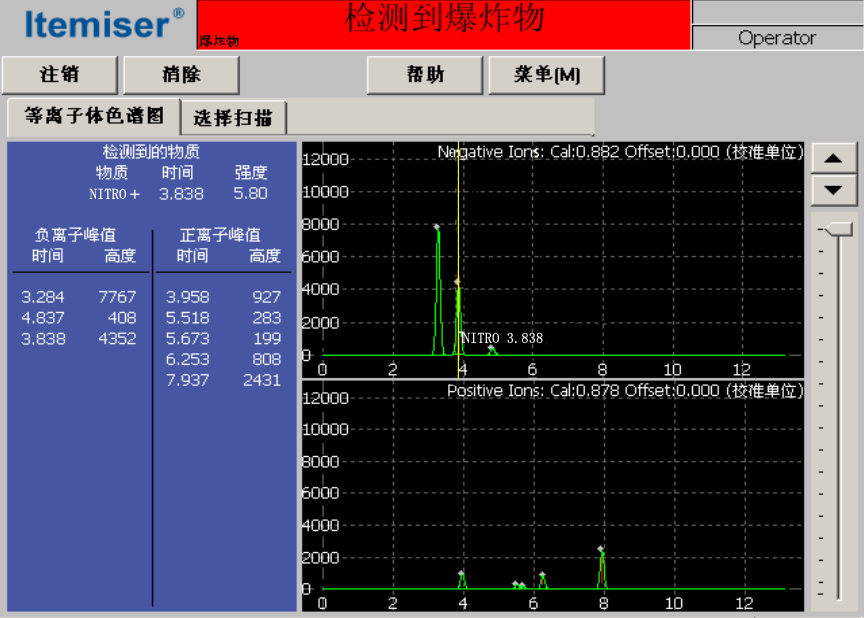Click the 注销 logout button
This screenshot has width=864, height=618.
tap(60, 75)
